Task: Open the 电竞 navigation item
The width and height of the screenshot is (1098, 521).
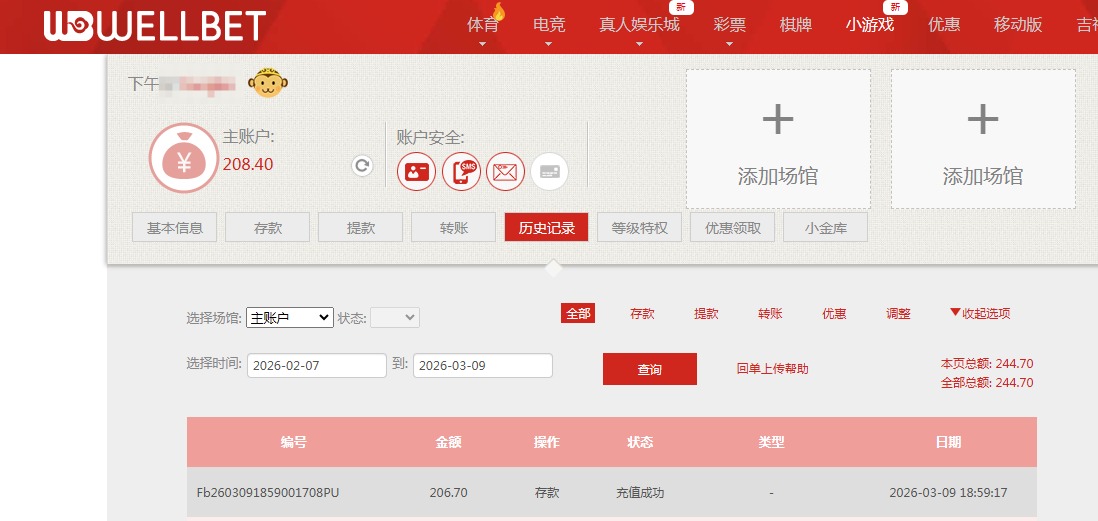Action: pyautogui.click(x=549, y=25)
